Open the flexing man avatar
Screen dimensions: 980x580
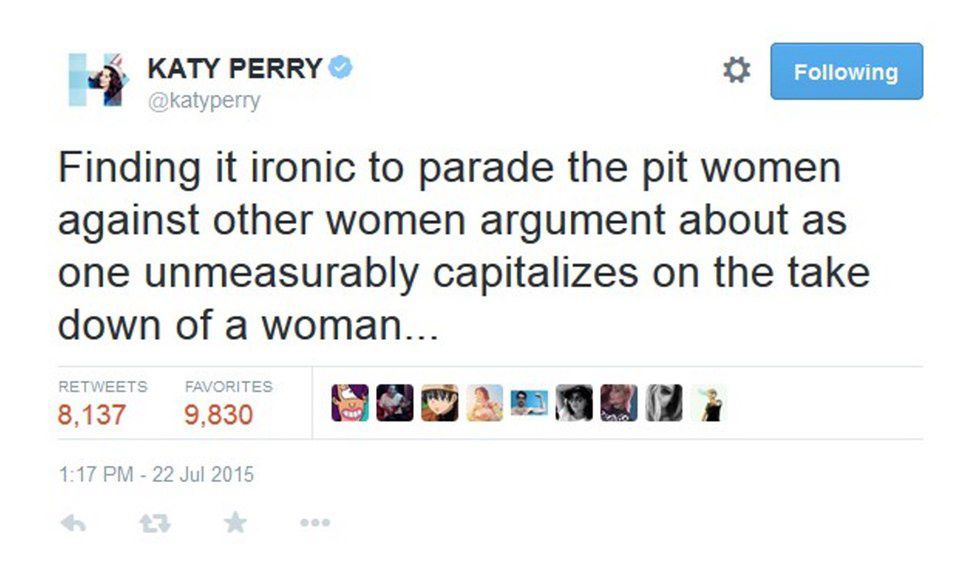(x=530, y=402)
